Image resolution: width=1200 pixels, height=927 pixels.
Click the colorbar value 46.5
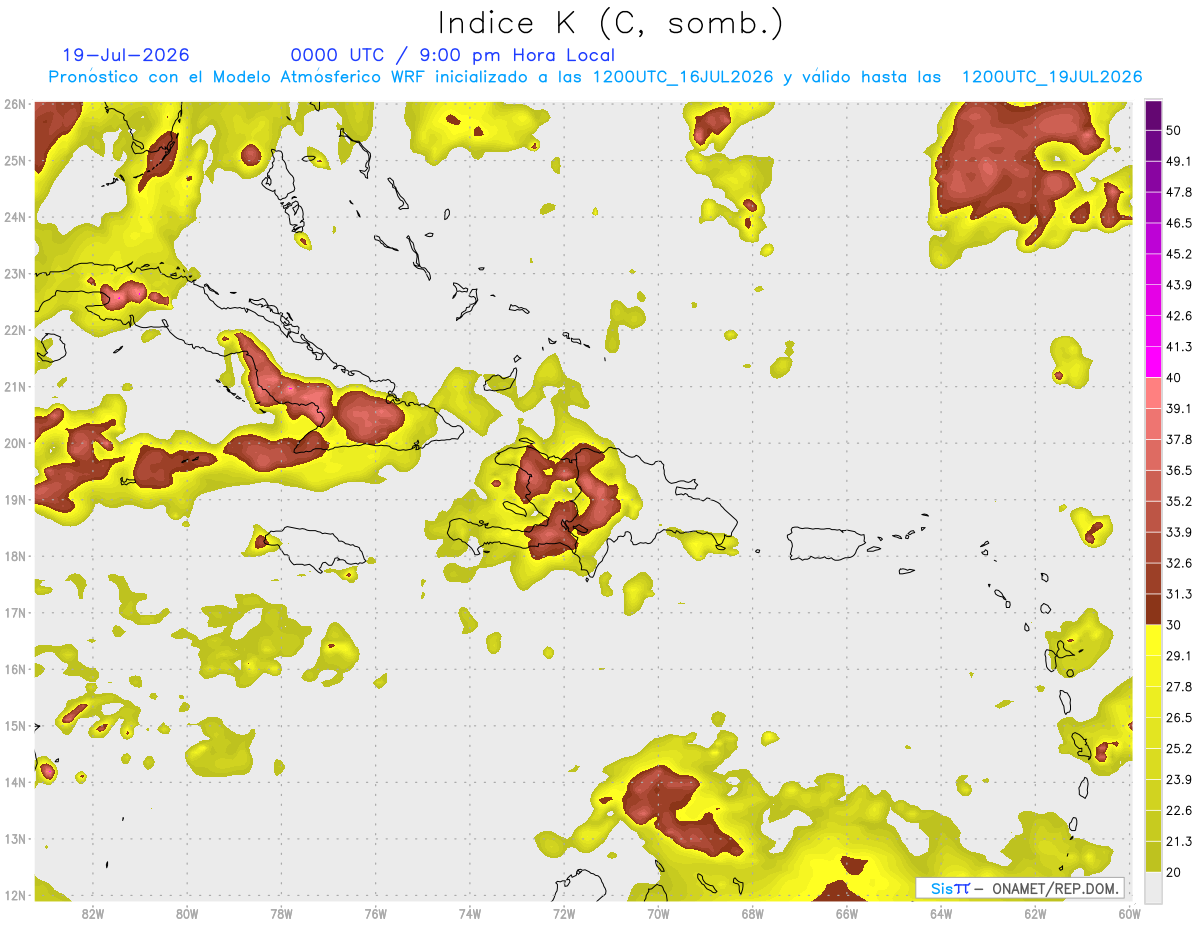click(1179, 223)
